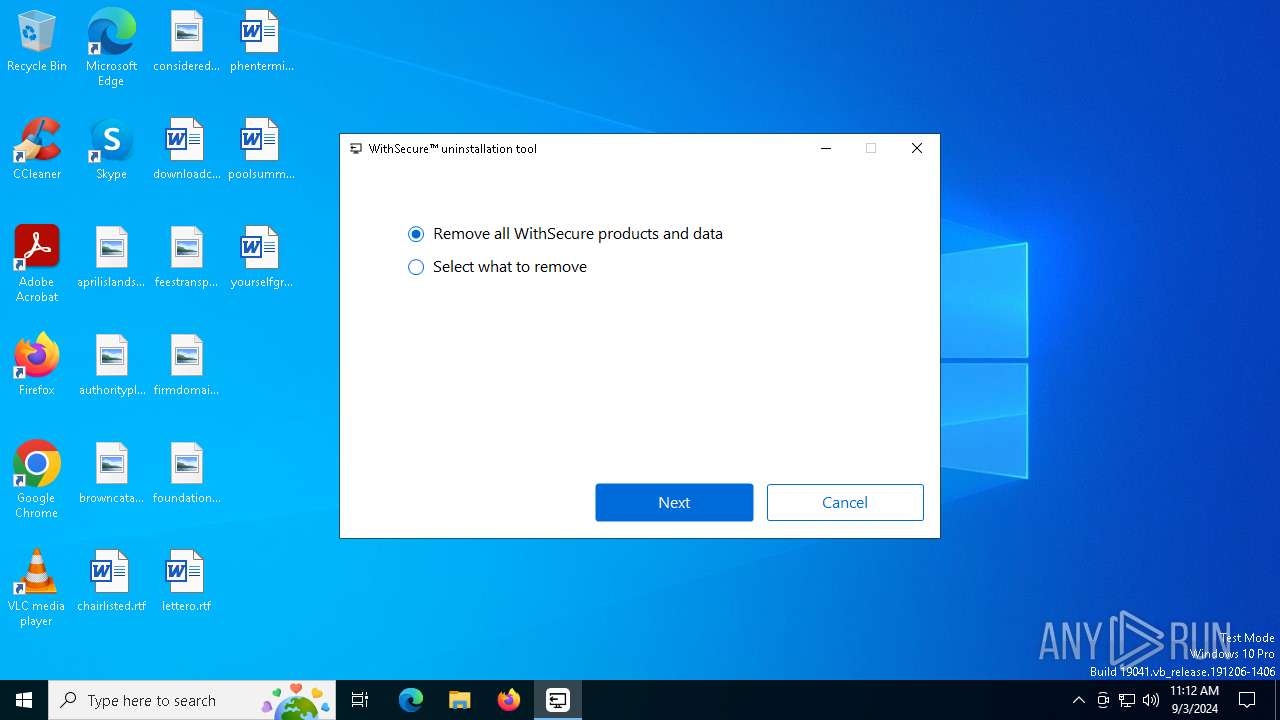Viewport: 1280px width, 720px height.
Task: Minimize the WithSecure uninstallation tool window
Action: click(x=826, y=148)
